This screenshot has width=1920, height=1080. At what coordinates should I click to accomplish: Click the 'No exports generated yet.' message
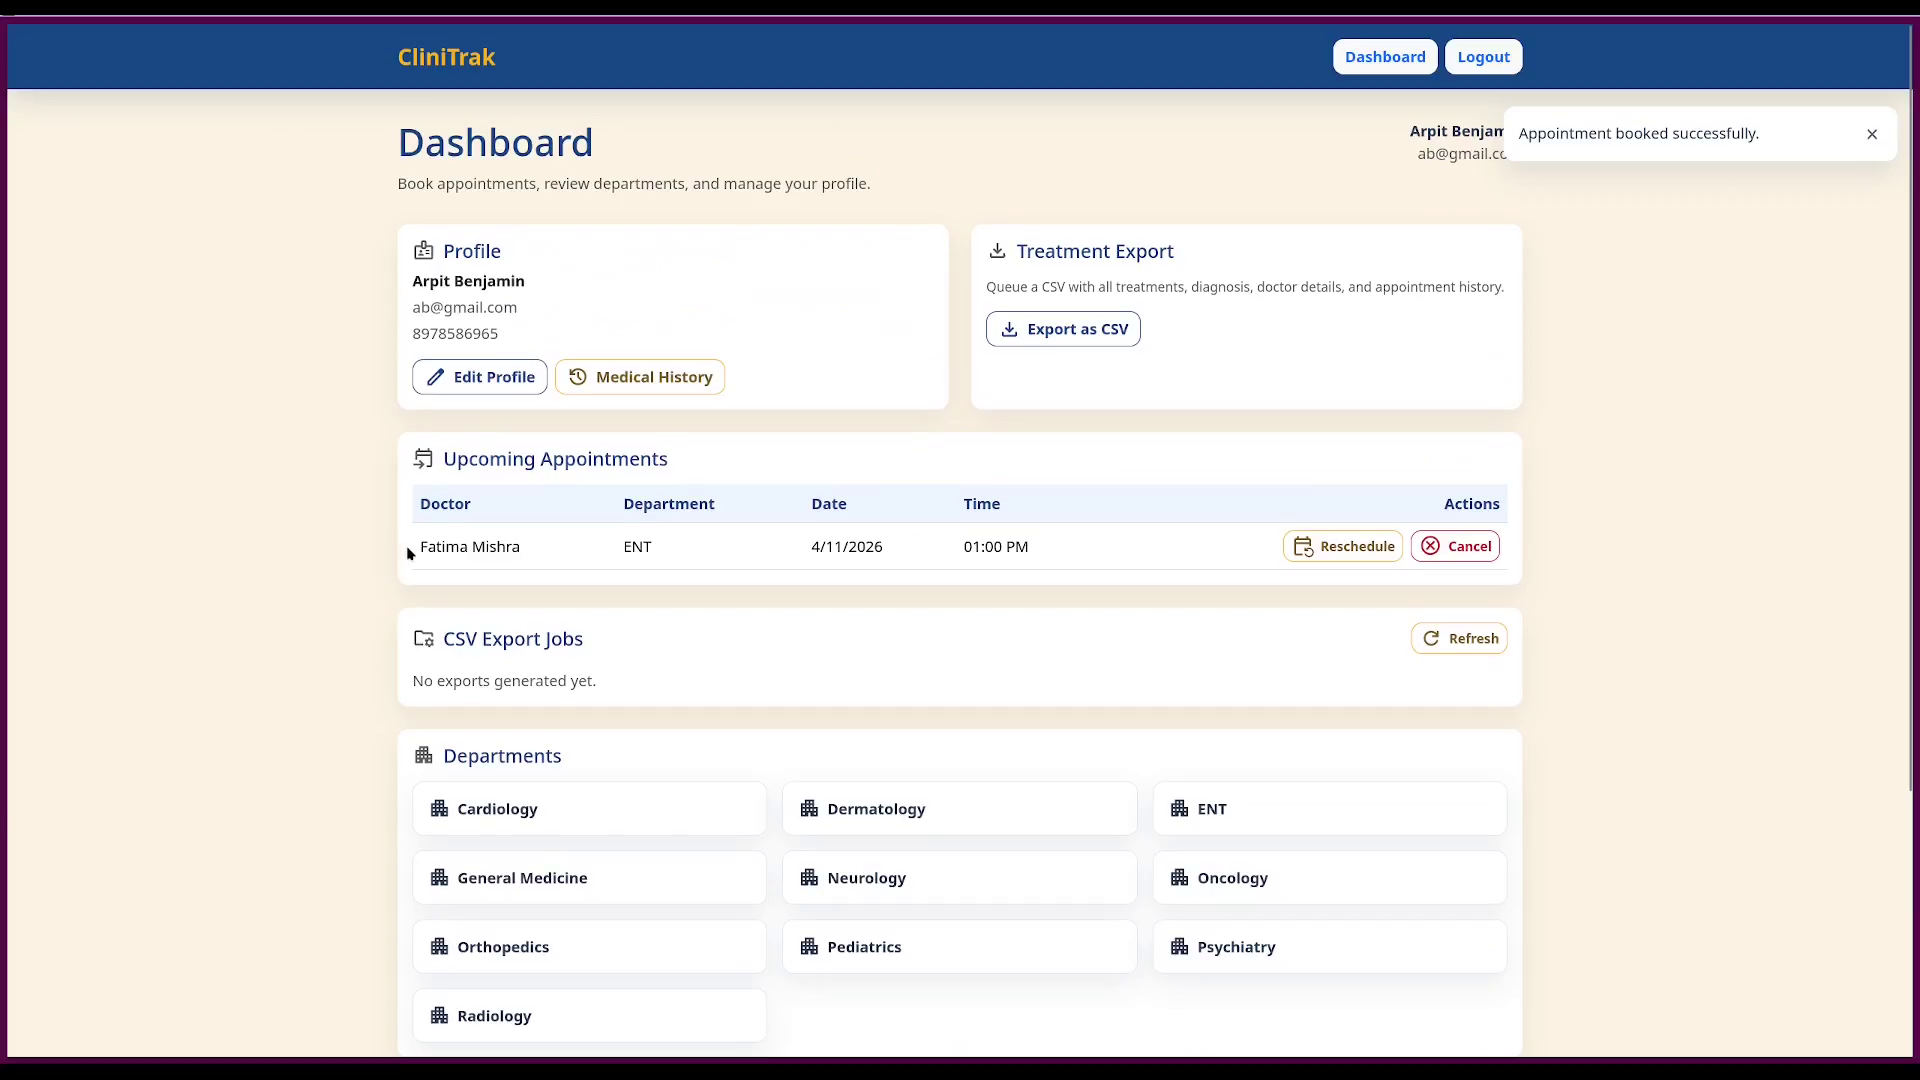tap(504, 681)
